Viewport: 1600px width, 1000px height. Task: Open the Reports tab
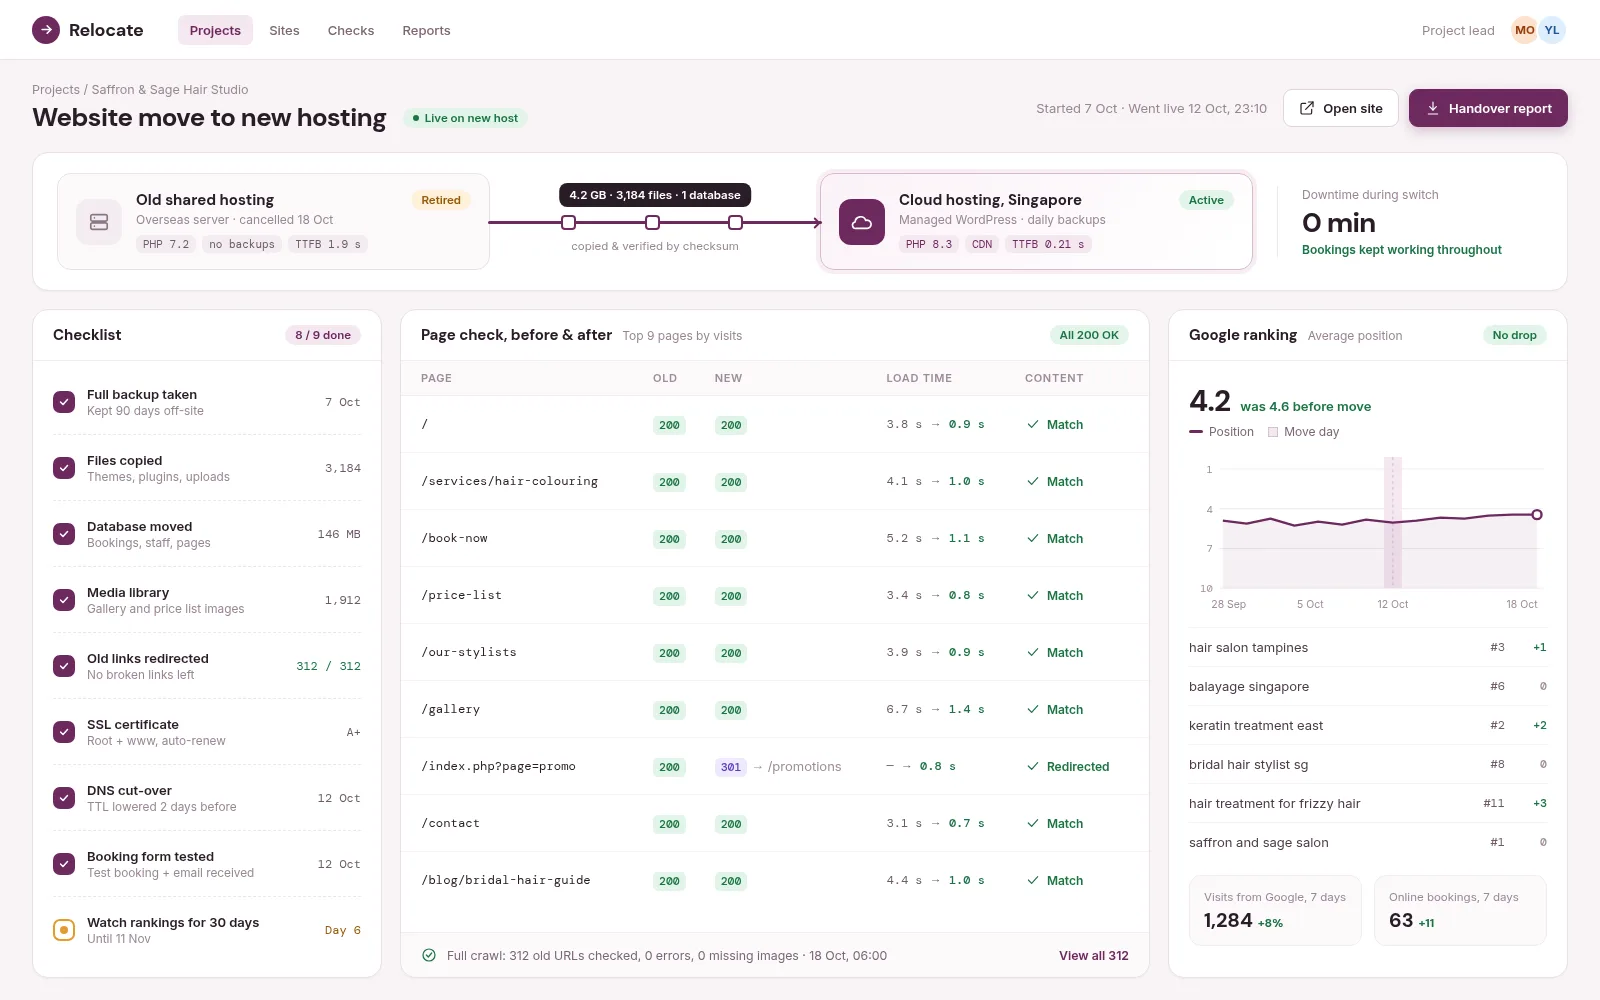[426, 30]
